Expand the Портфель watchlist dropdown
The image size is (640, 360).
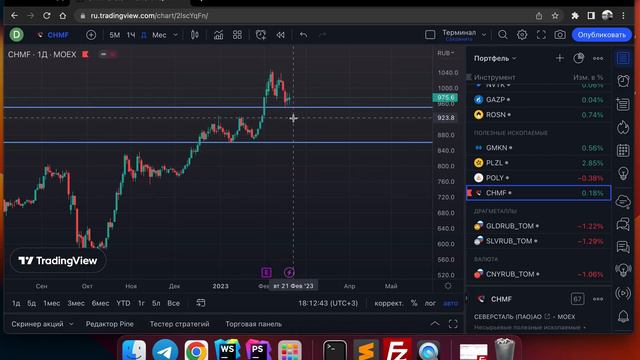point(495,58)
